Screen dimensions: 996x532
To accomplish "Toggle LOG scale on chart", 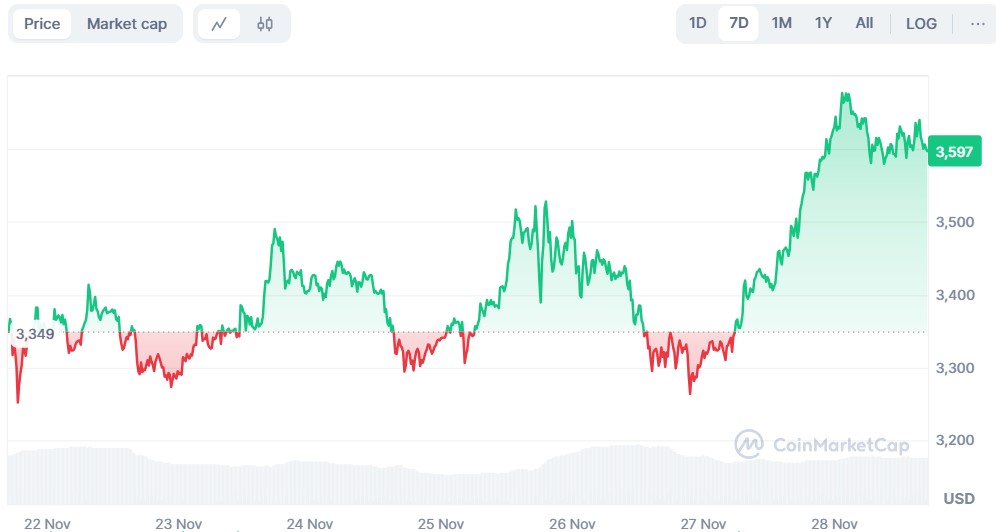I will pos(921,23).
